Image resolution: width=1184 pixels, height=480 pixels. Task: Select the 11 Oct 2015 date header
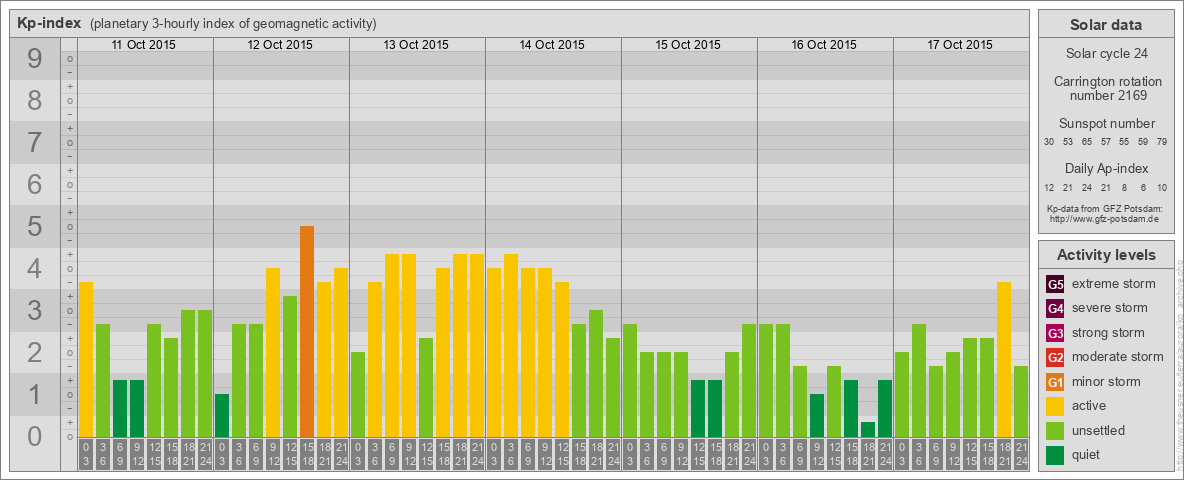(x=143, y=45)
